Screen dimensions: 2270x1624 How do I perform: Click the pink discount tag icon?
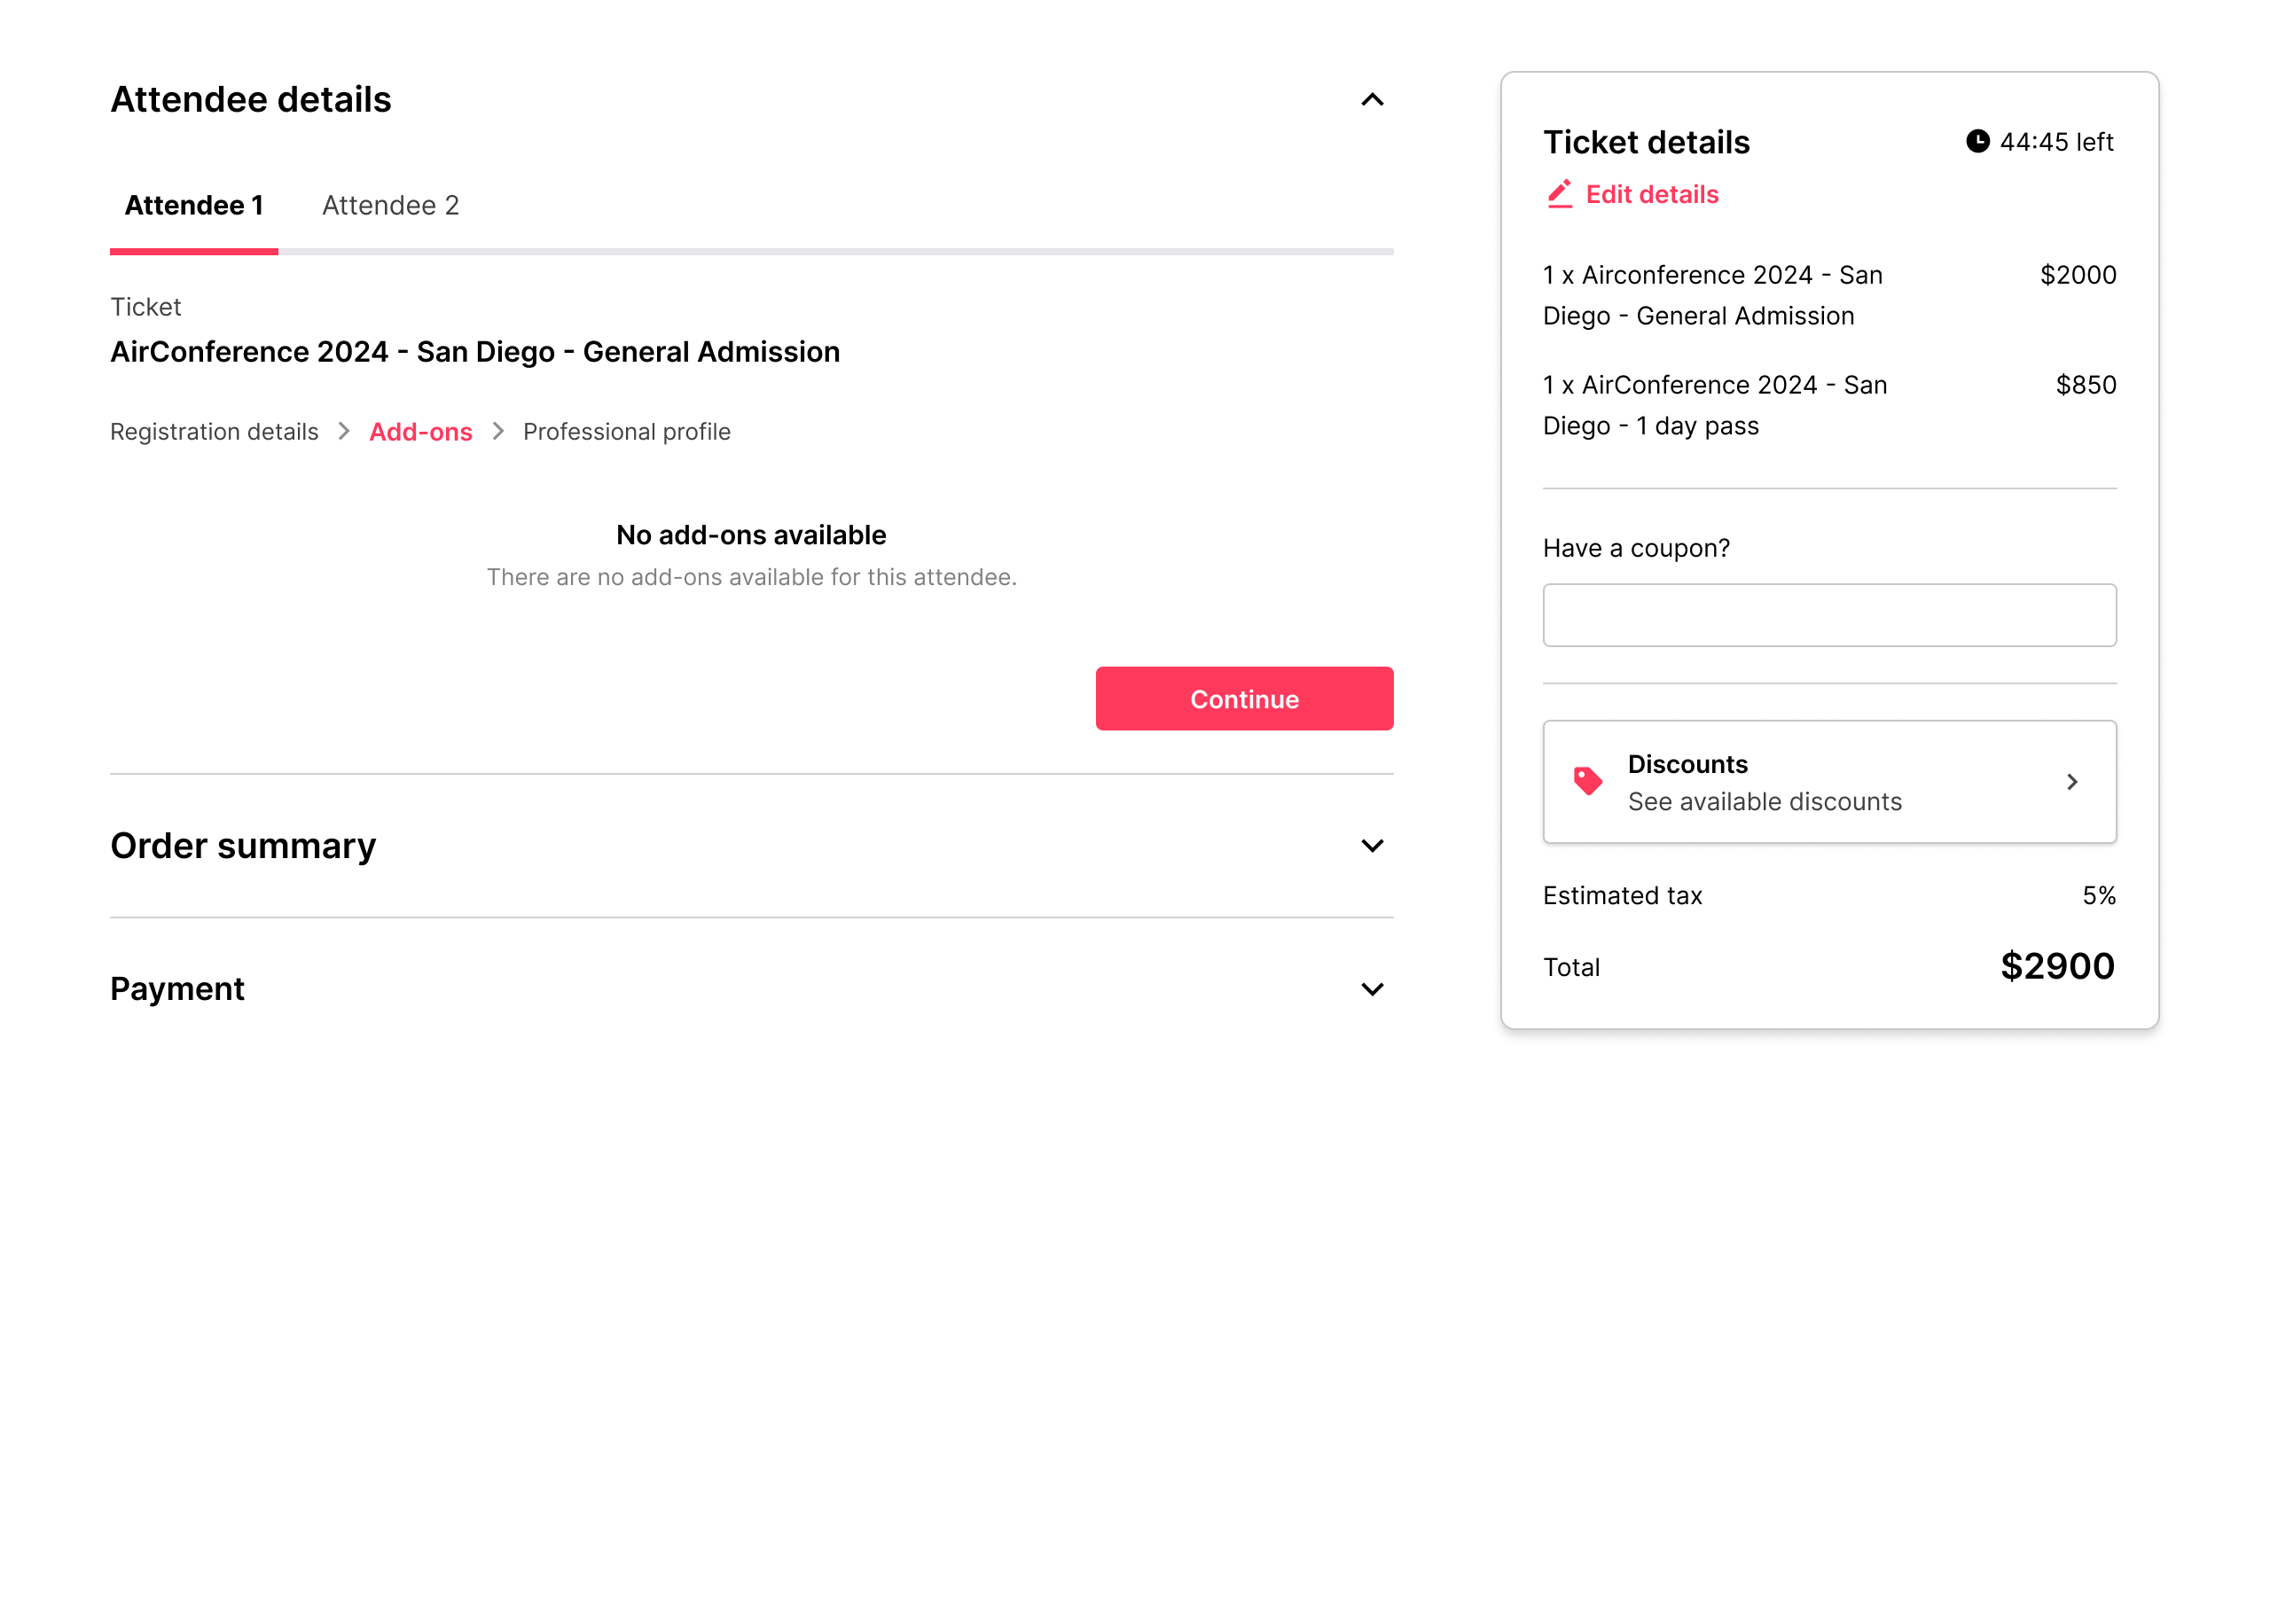coord(1587,781)
